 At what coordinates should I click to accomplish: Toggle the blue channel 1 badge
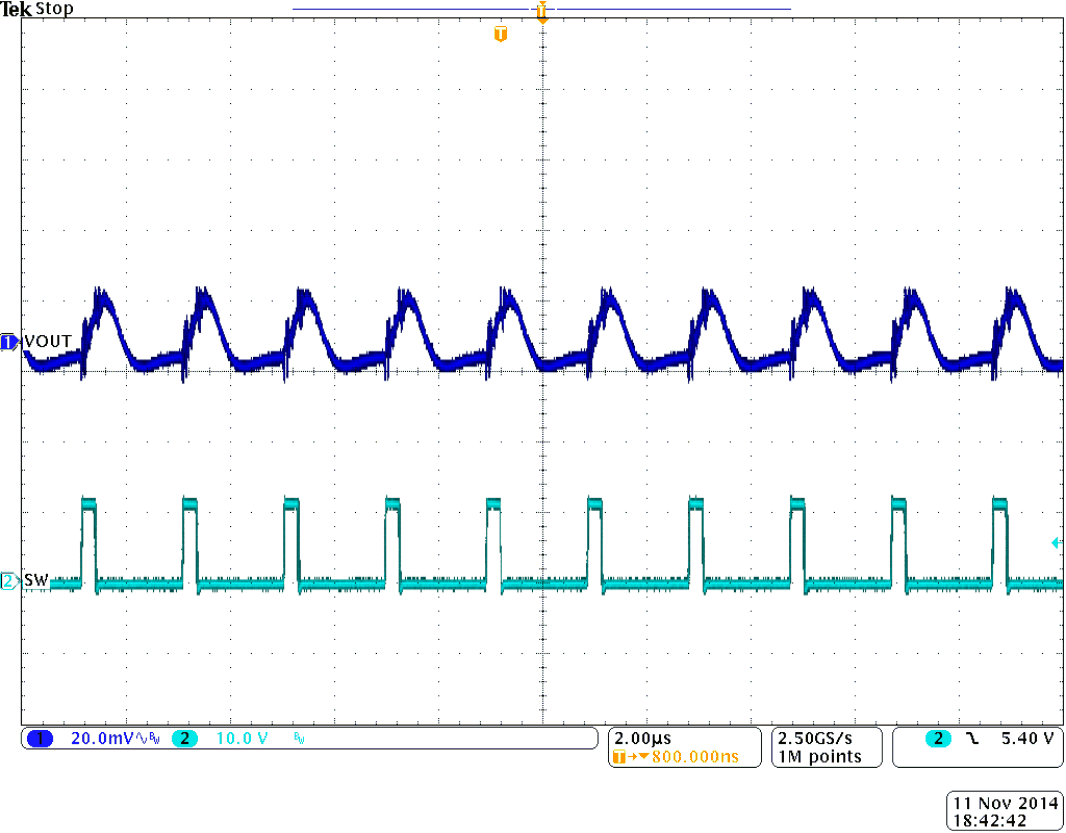click(40, 739)
